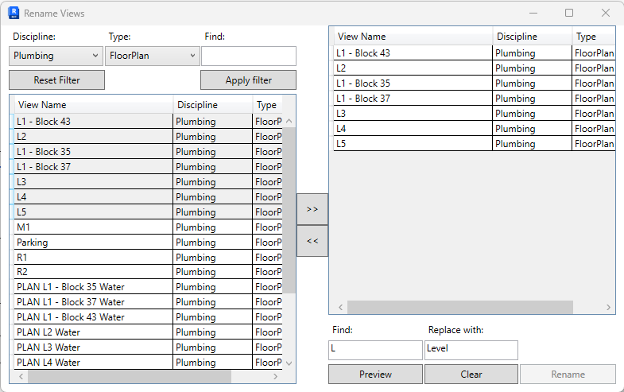Click right list horizontal scroll right arrow

(608, 307)
